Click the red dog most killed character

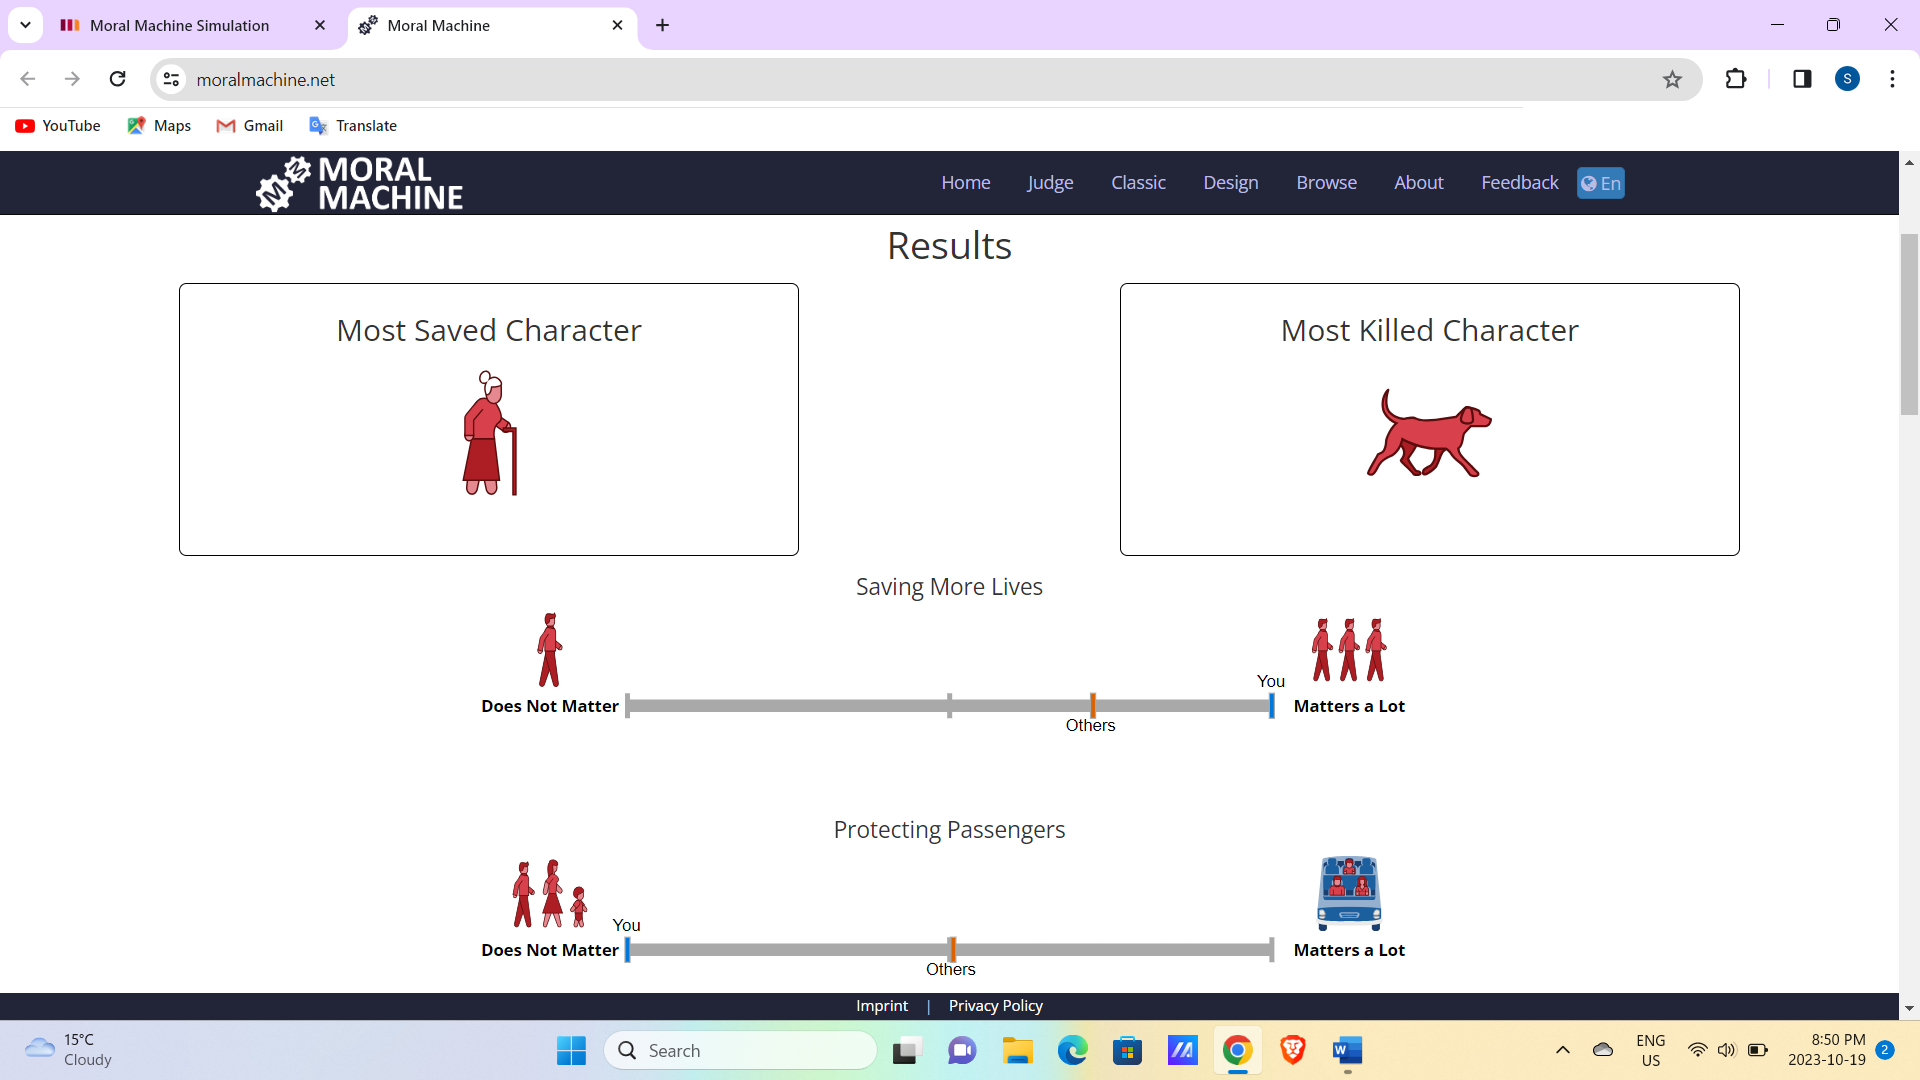click(x=1429, y=434)
